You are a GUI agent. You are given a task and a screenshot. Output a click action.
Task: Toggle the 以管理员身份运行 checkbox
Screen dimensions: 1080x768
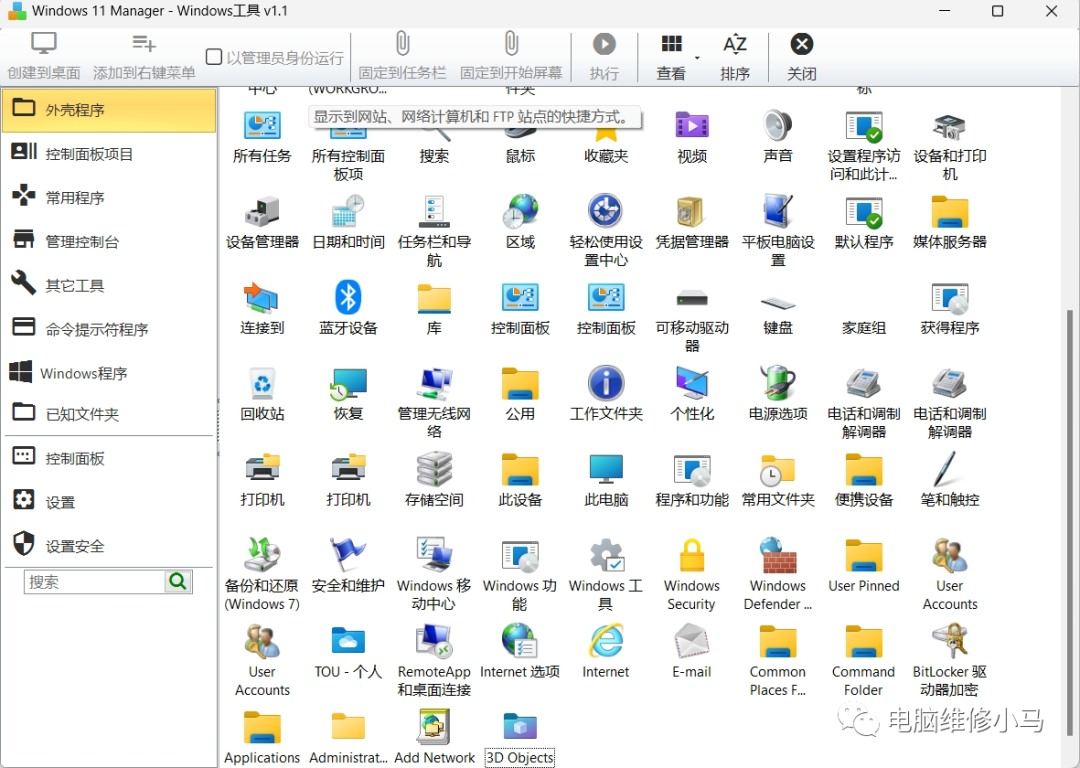214,56
